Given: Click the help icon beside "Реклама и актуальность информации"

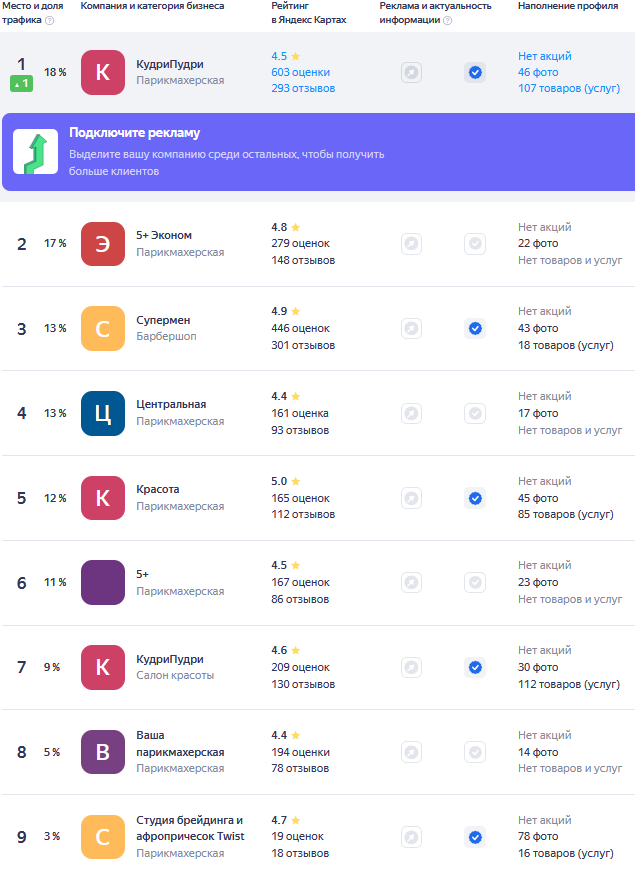Looking at the screenshot, I should tap(446, 20).
